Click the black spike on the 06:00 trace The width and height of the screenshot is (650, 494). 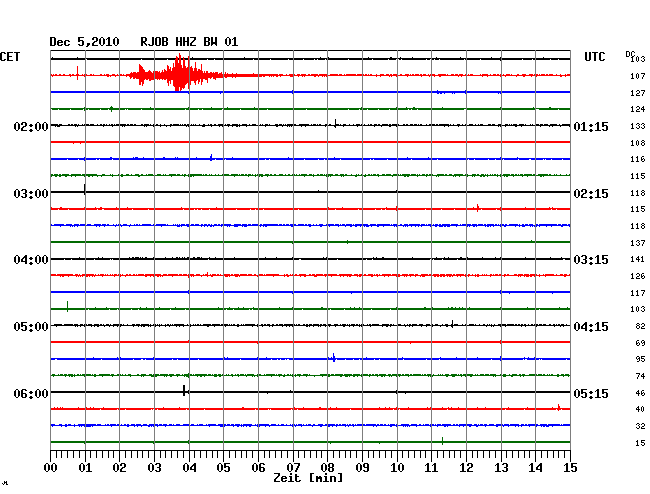(184, 390)
